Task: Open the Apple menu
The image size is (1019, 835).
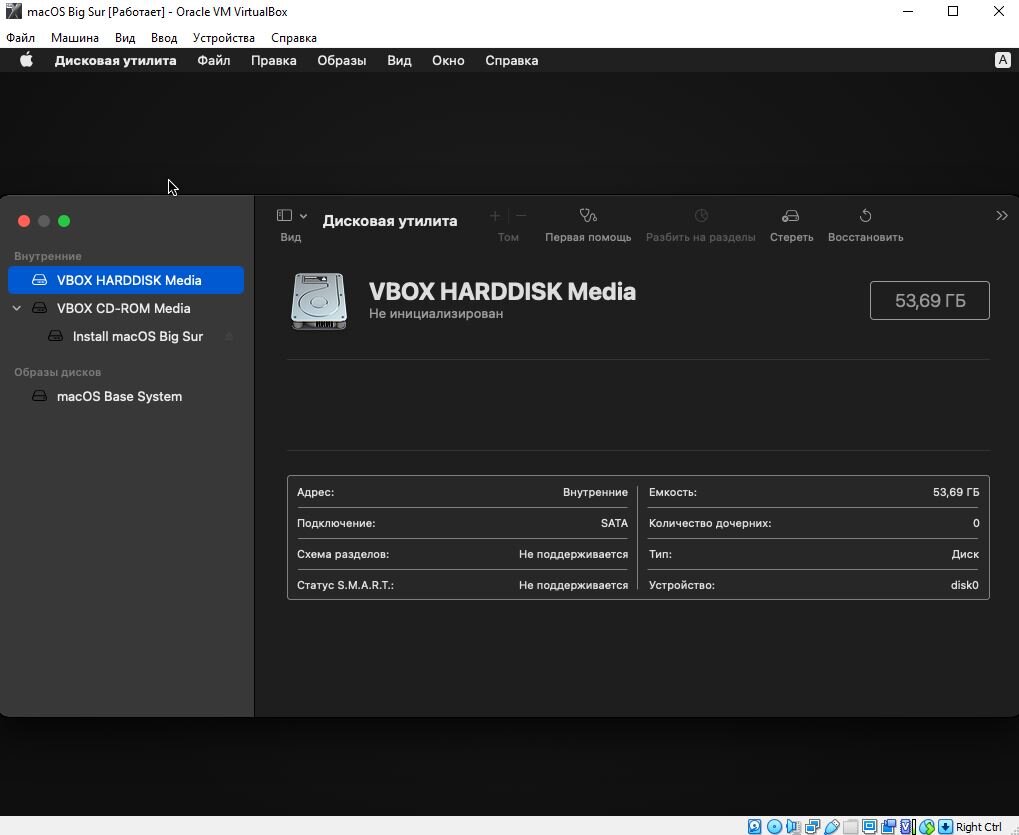Action: coord(26,60)
